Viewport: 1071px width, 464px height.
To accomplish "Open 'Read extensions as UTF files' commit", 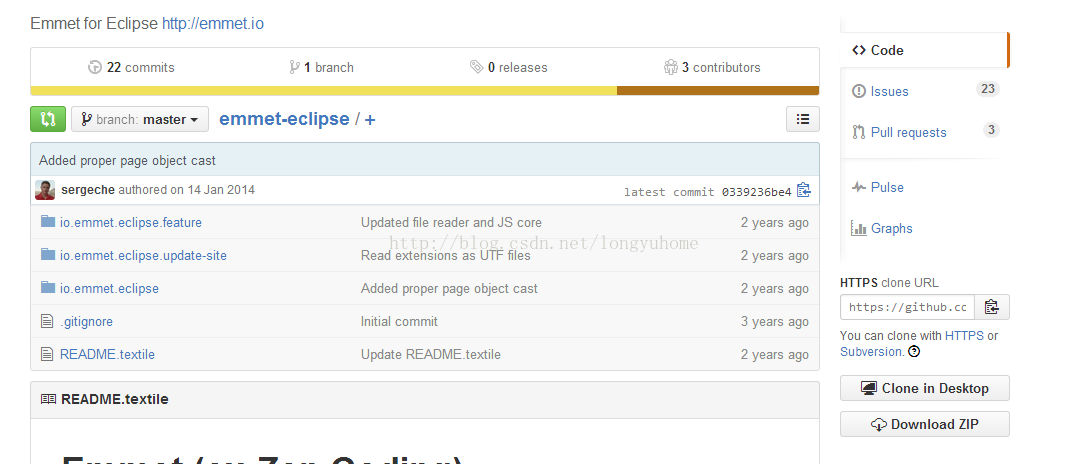I will click(445, 255).
